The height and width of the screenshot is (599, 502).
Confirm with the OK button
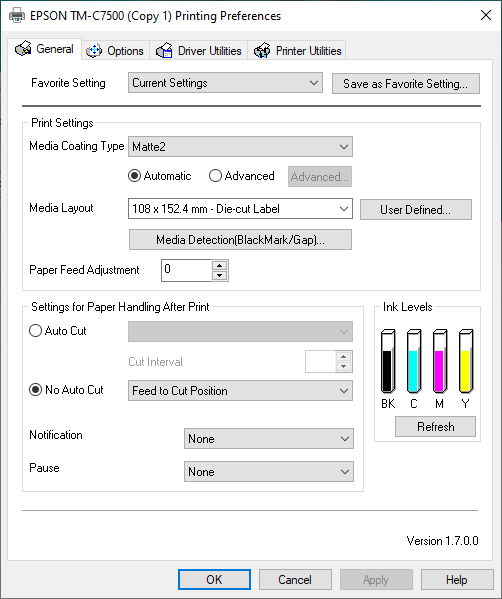[214, 580]
